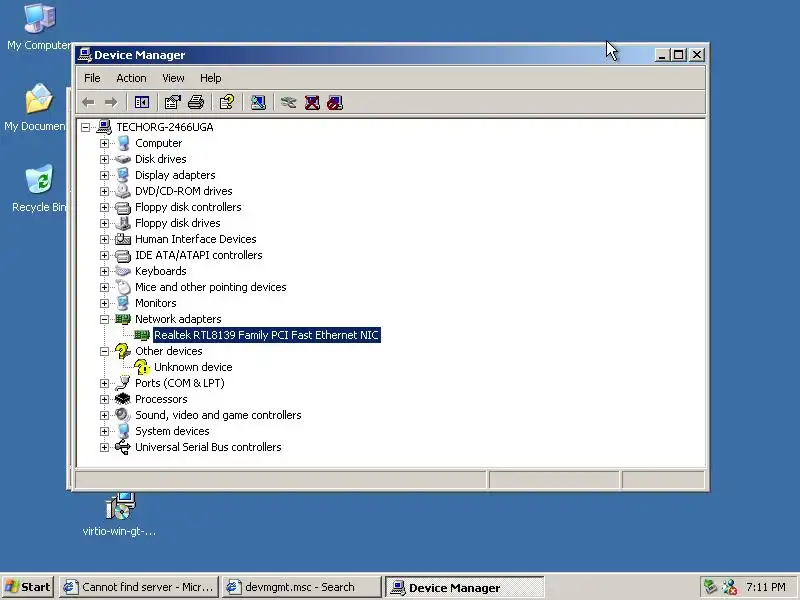Expand the System devices category
The height and width of the screenshot is (600, 800).
point(105,431)
